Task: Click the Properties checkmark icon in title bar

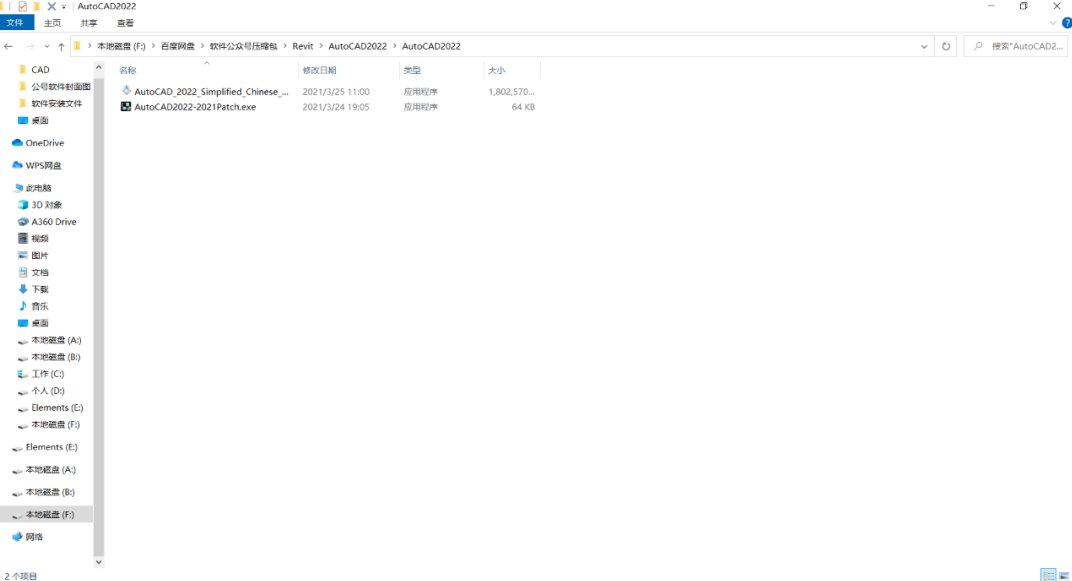Action: [23, 6]
